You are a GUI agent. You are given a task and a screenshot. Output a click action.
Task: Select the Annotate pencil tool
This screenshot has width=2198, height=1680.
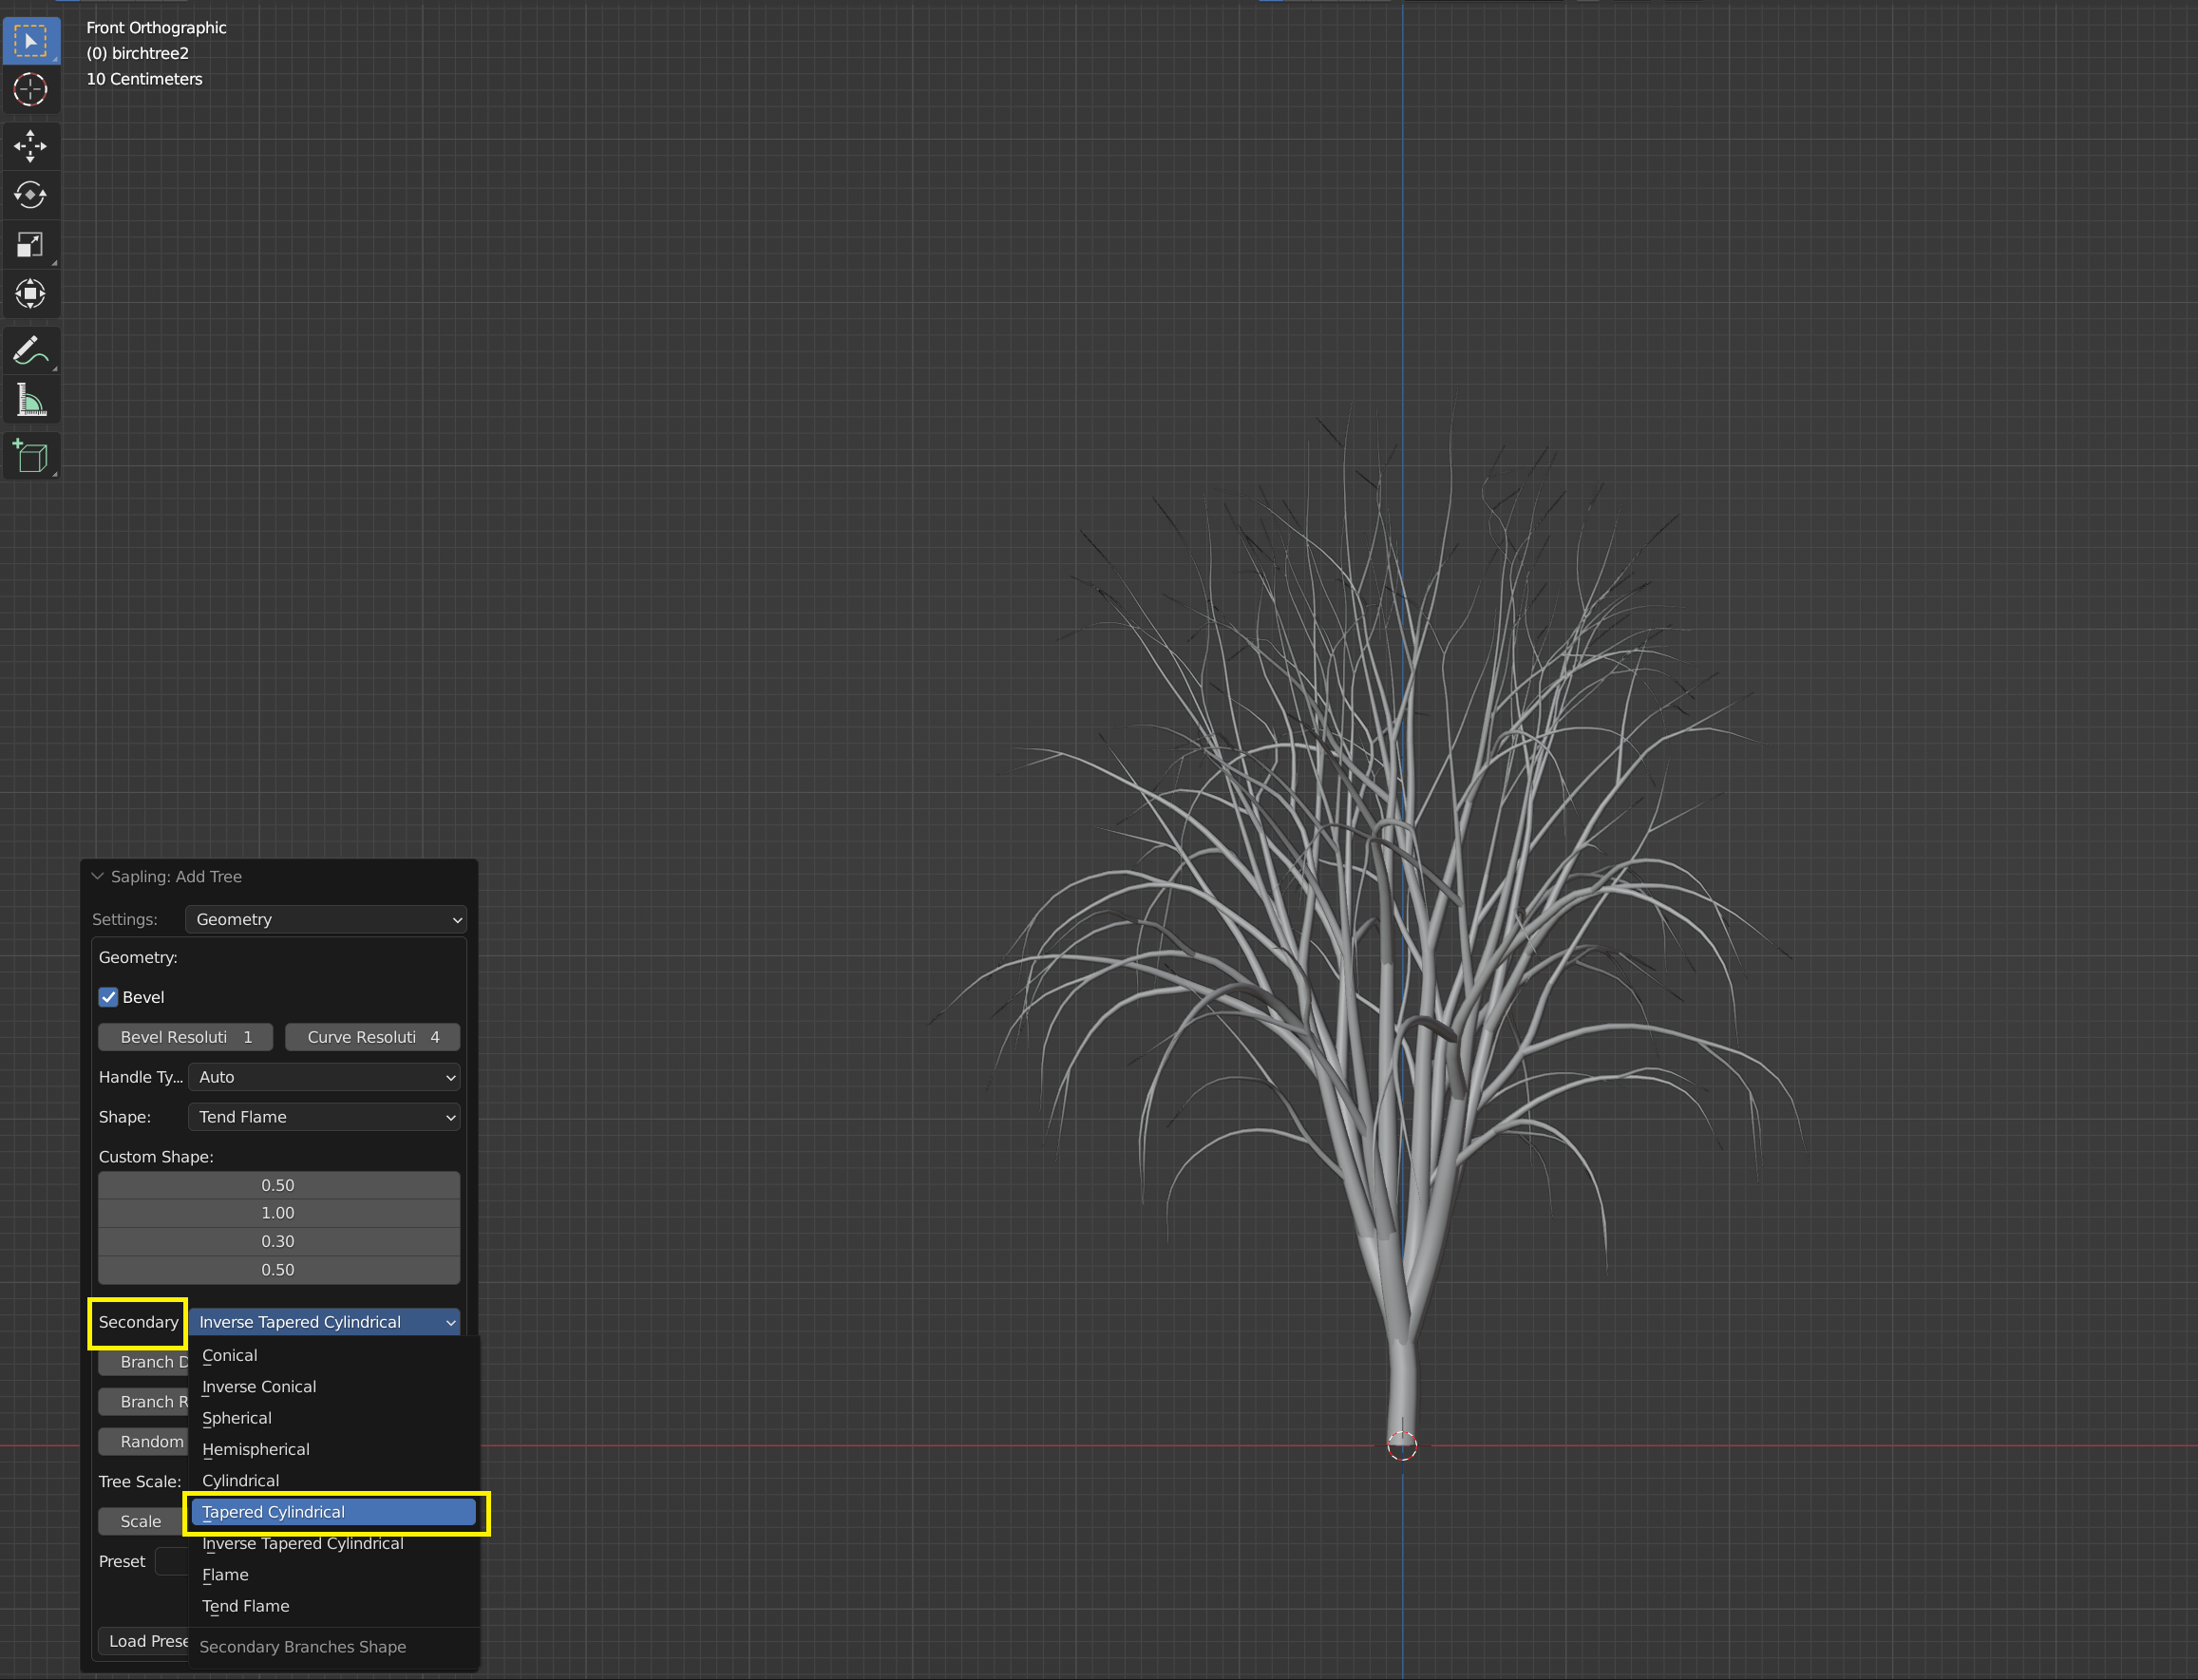click(x=30, y=351)
